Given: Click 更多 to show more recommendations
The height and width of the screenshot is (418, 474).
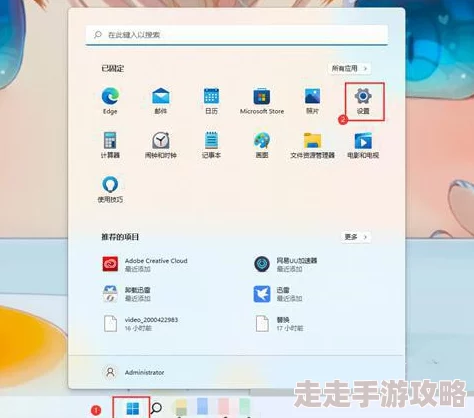Looking at the screenshot, I should (356, 237).
